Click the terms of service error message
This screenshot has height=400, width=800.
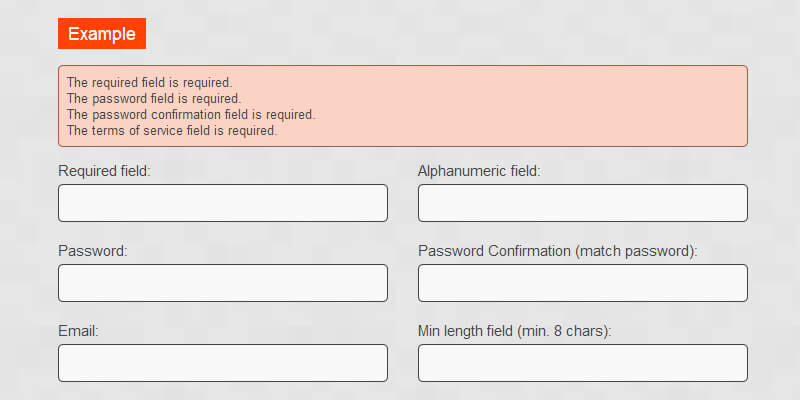(x=171, y=130)
